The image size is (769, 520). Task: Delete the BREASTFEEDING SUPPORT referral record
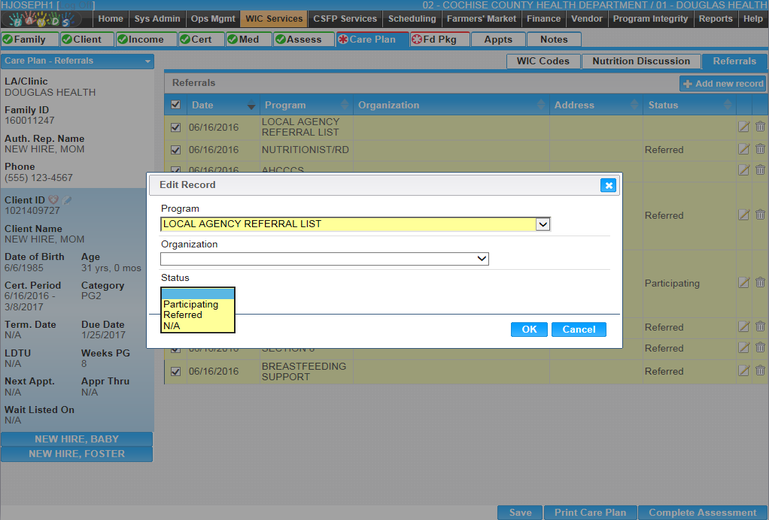760,371
